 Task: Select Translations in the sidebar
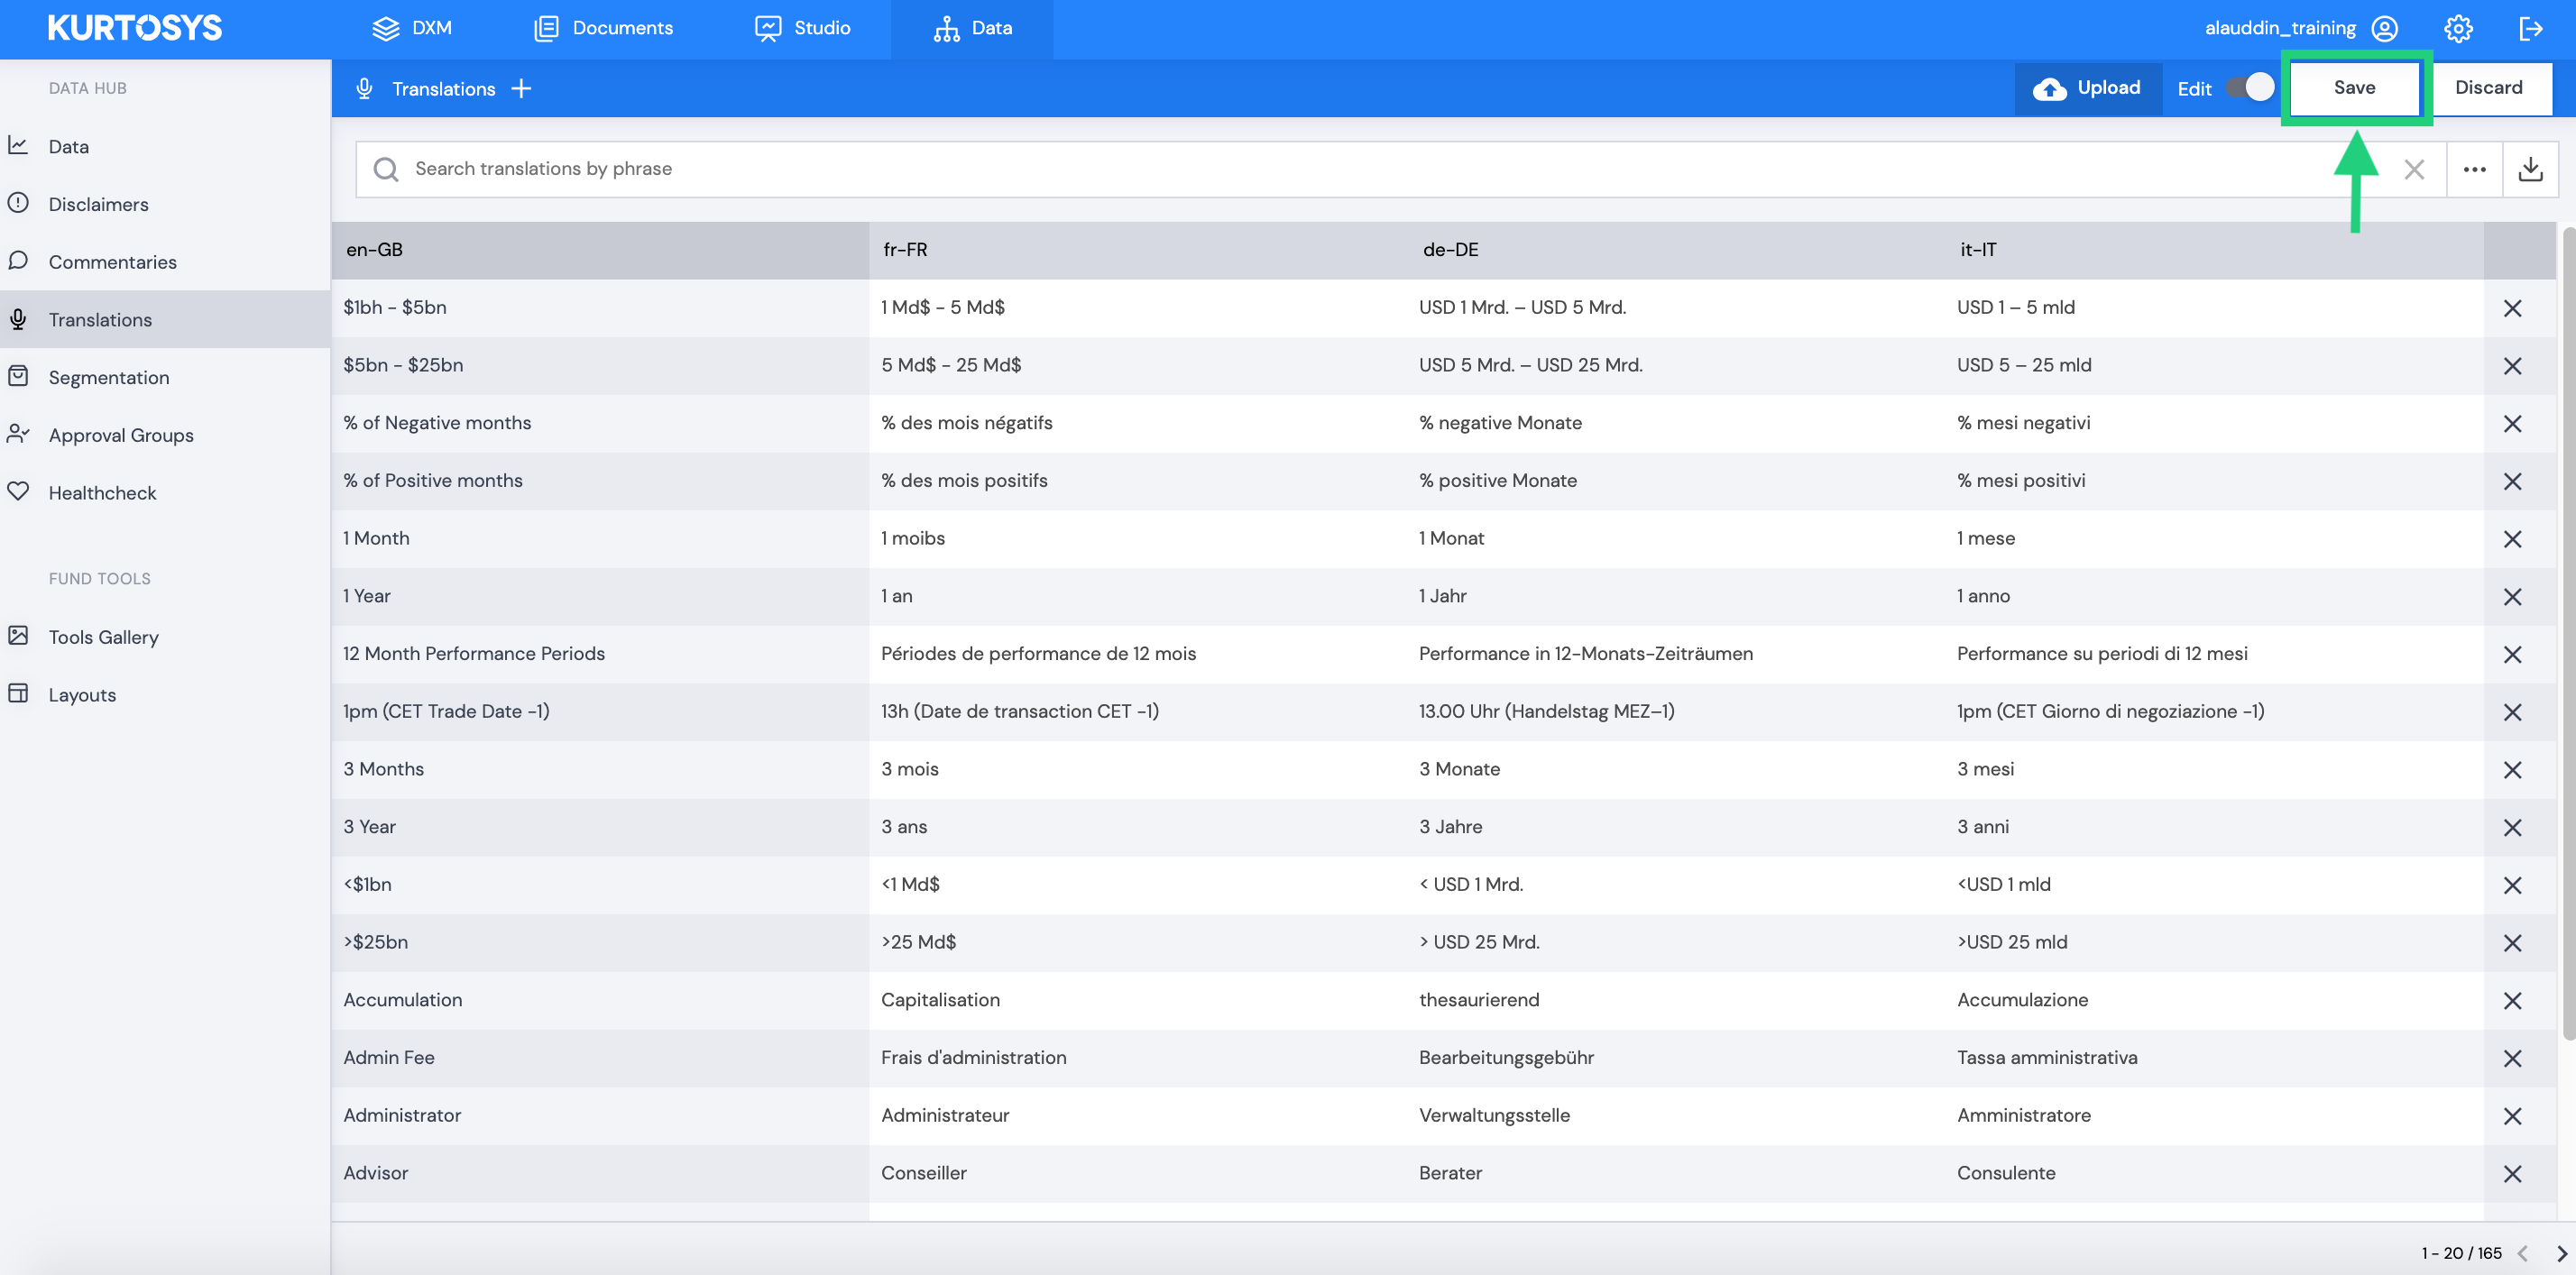[x=165, y=320]
